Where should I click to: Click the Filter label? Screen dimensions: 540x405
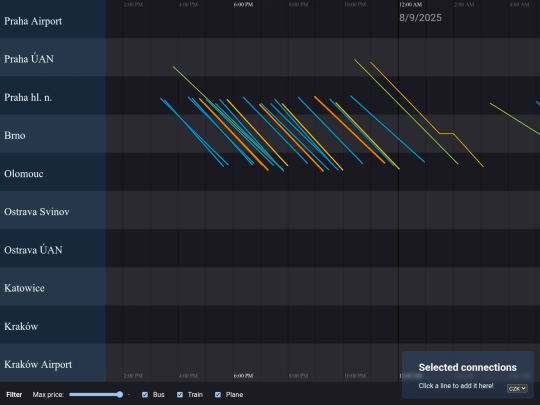pyautogui.click(x=14, y=395)
